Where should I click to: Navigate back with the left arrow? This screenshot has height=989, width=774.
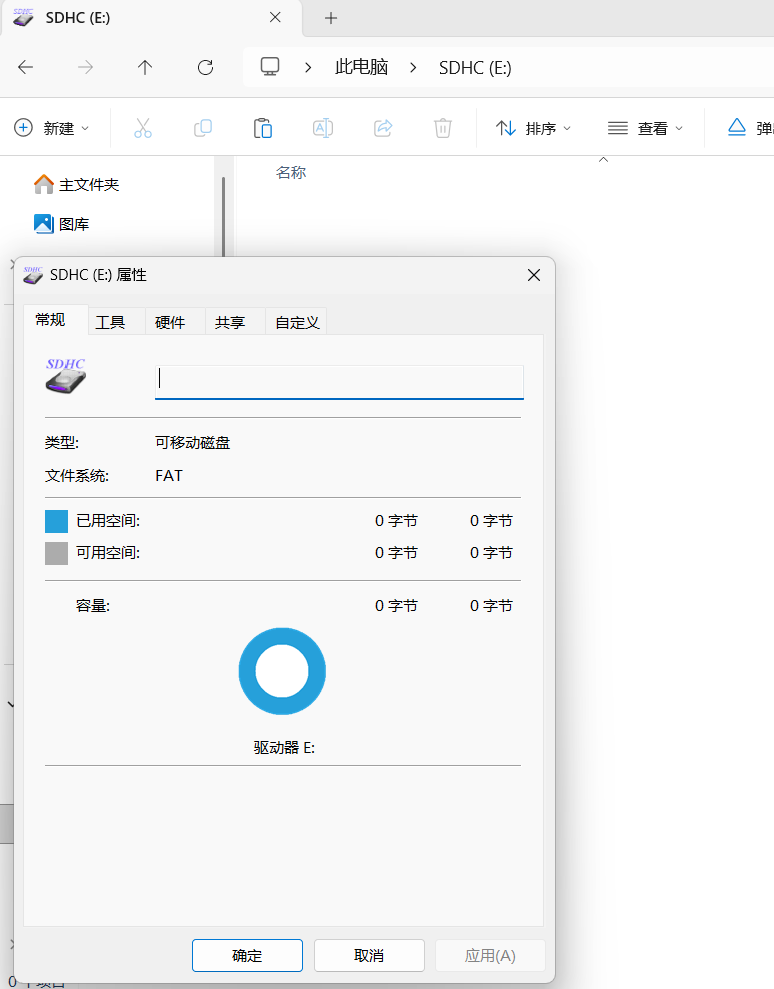(26, 67)
